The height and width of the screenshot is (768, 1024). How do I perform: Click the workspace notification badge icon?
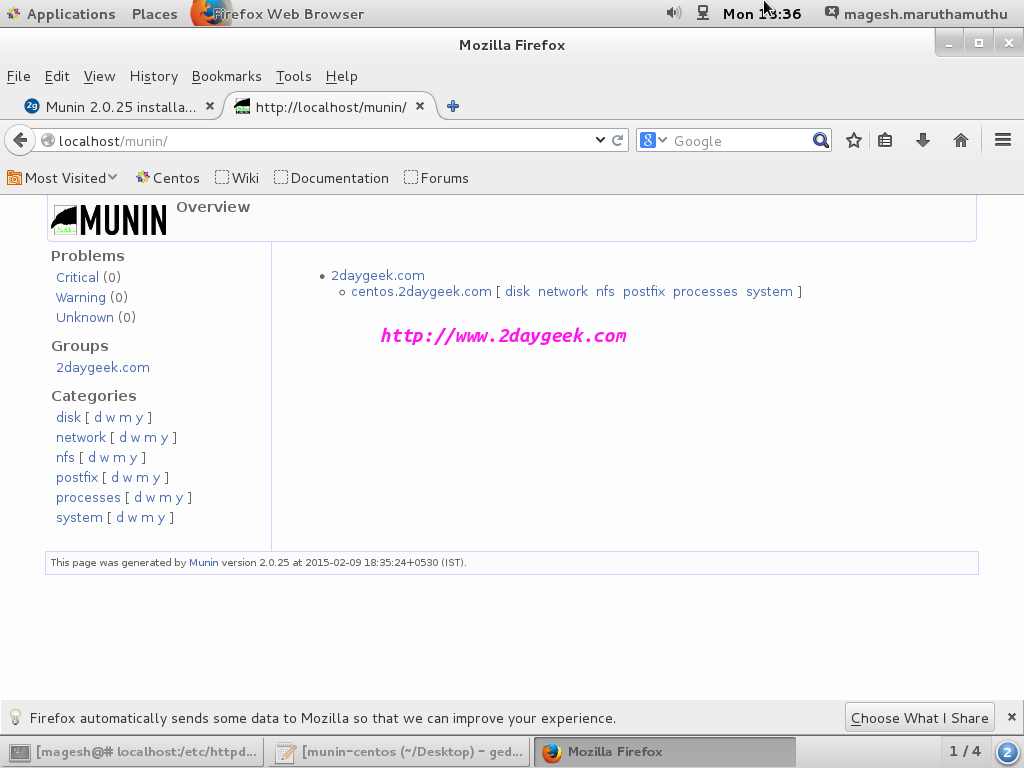coord(1008,752)
